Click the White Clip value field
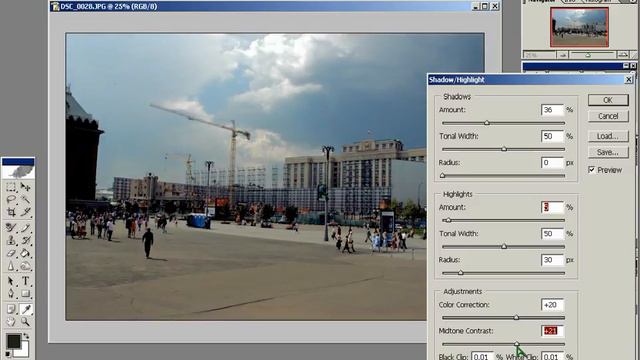The image size is (640, 360). 552,356
